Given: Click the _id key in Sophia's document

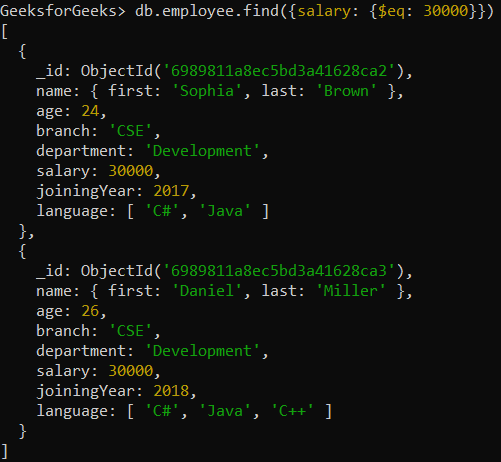Looking at the screenshot, I should (49, 71).
